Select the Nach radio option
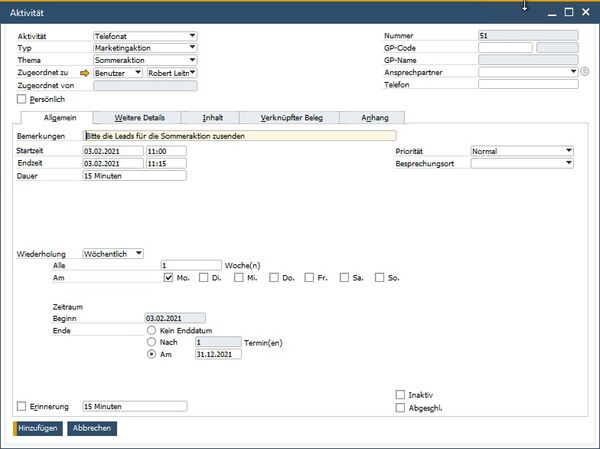The height and width of the screenshot is (449, 600). [x=152, y=341]
